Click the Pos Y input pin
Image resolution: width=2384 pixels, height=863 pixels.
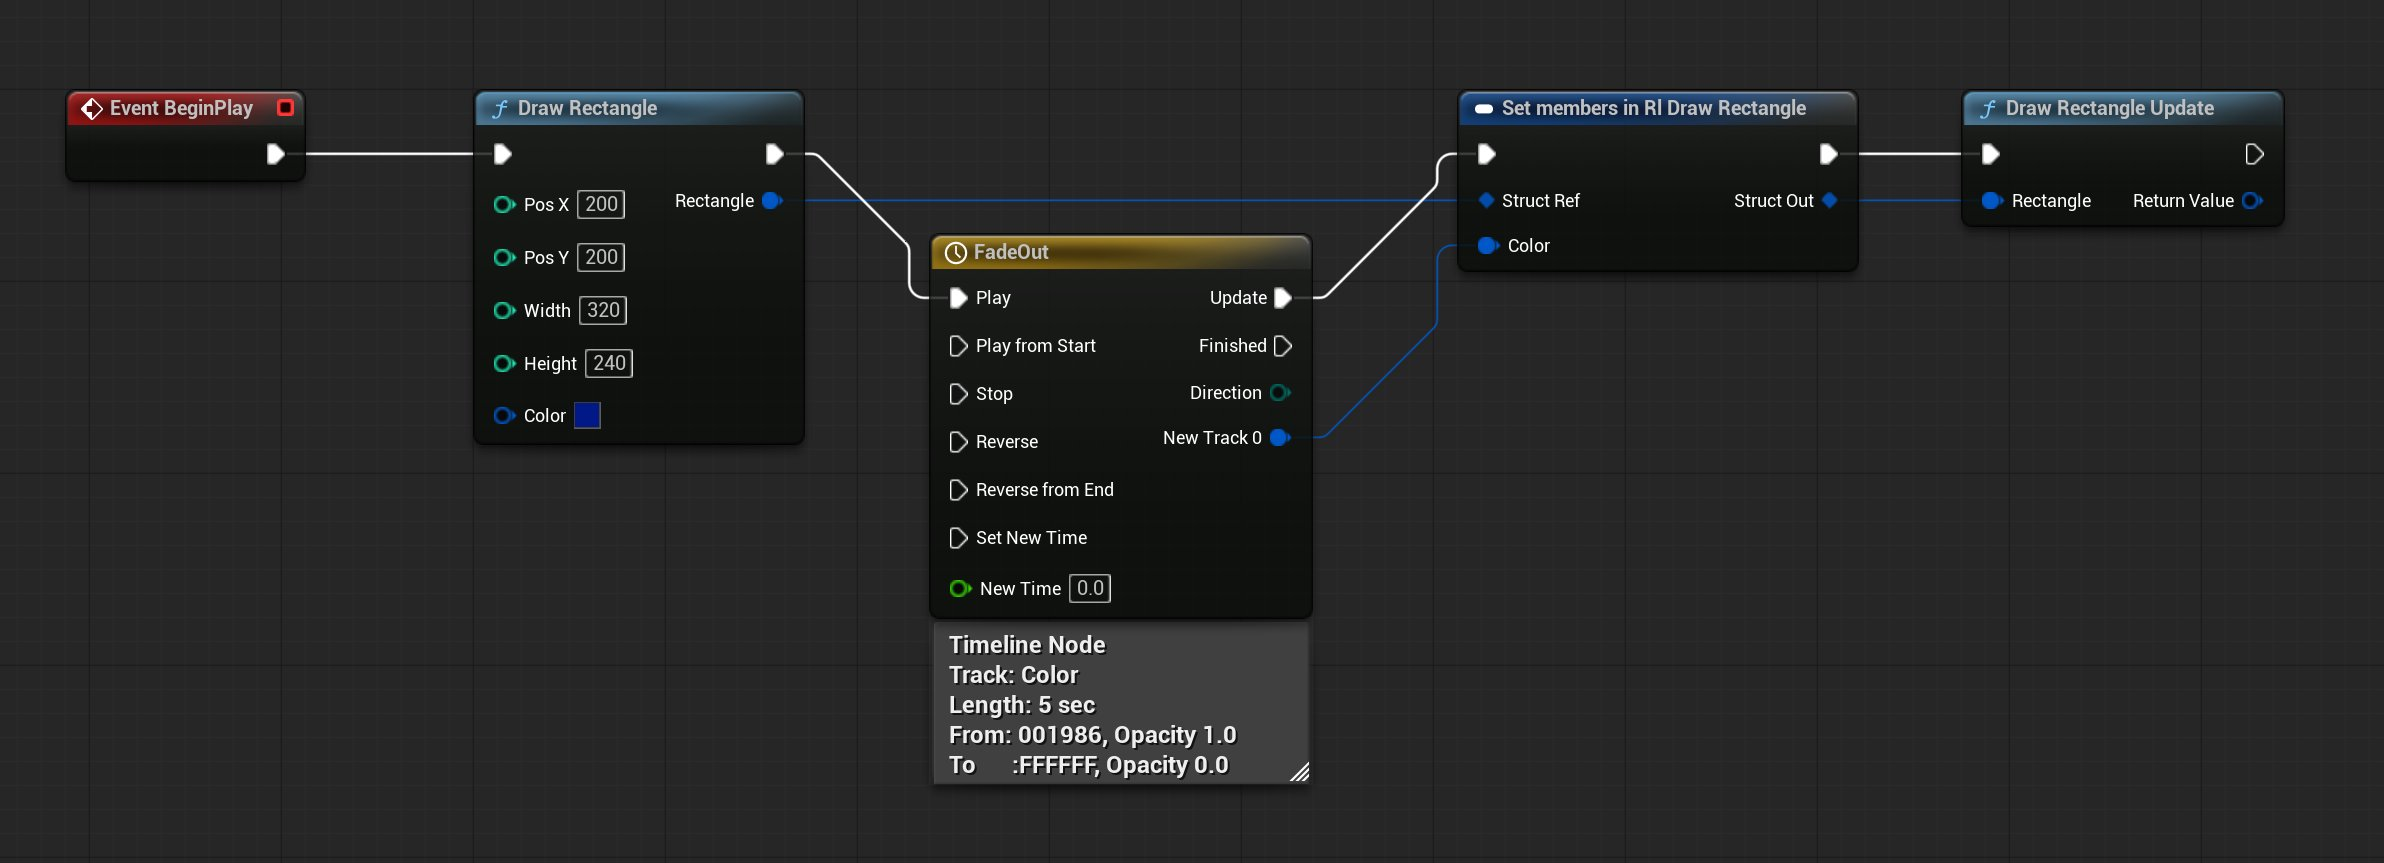pyautogui.click(x=504, y=257)
